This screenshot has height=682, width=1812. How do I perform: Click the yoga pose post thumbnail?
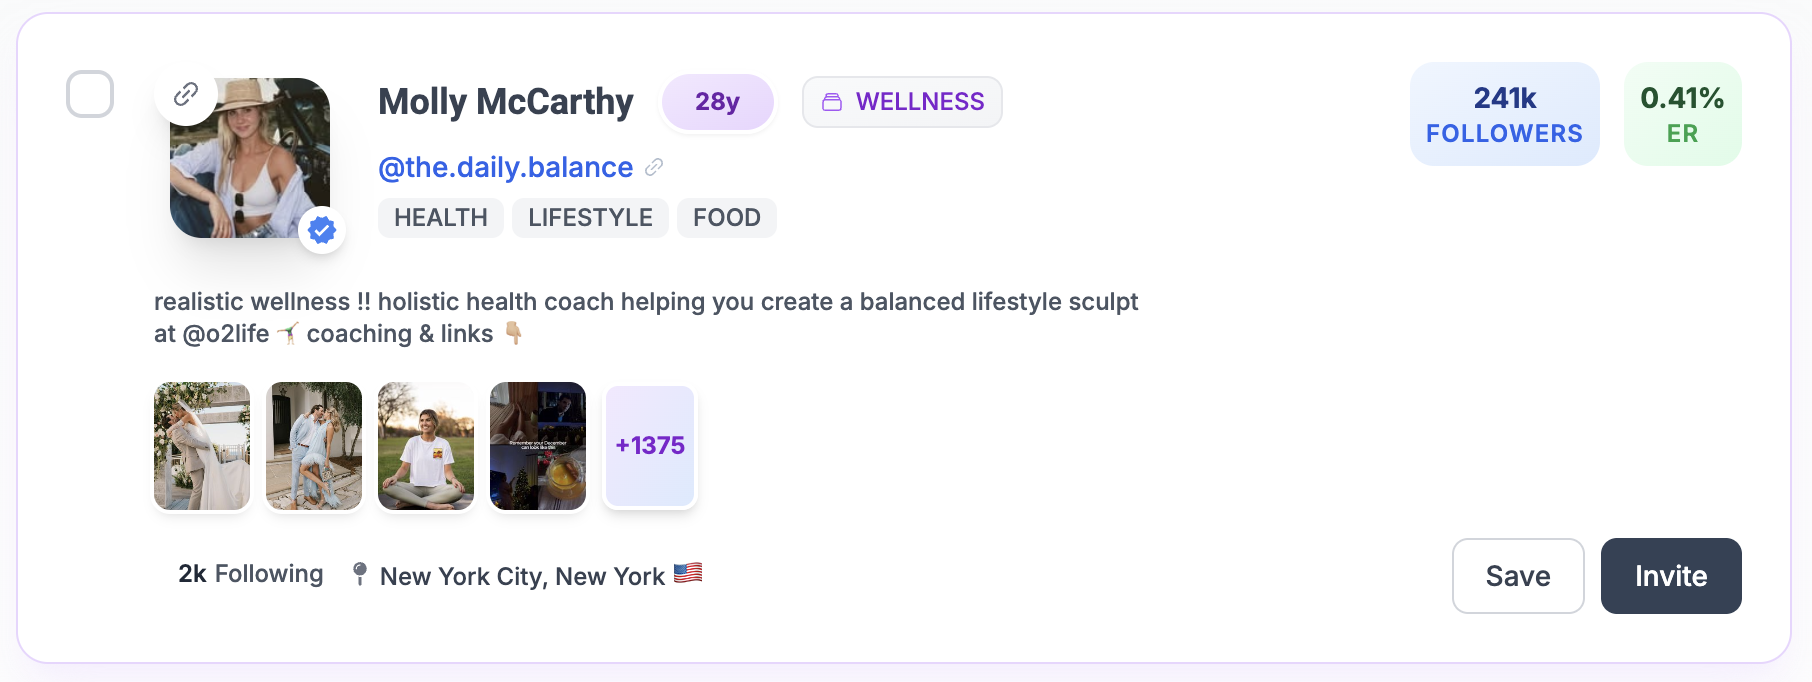[x=425, y=446]
